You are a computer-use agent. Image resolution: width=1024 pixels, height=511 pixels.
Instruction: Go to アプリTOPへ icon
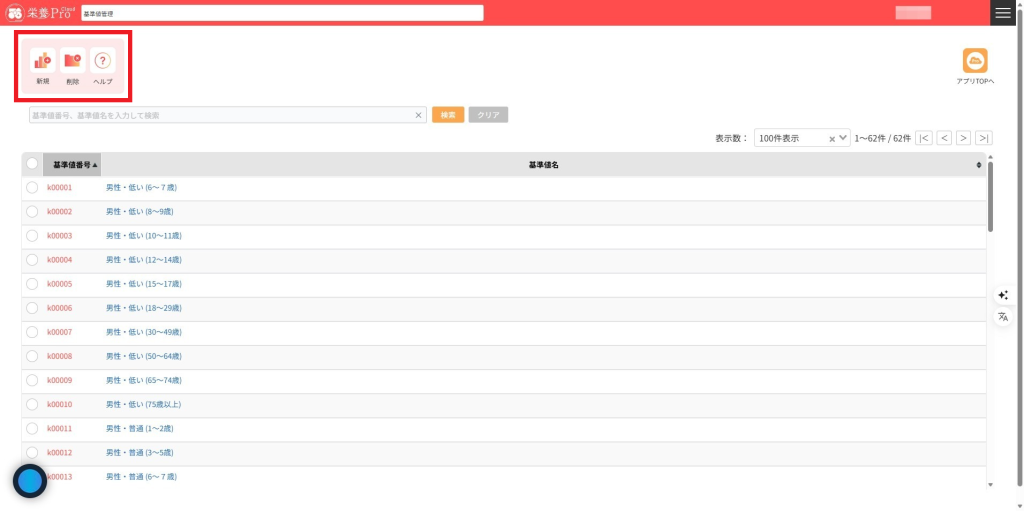coord(974,61)
